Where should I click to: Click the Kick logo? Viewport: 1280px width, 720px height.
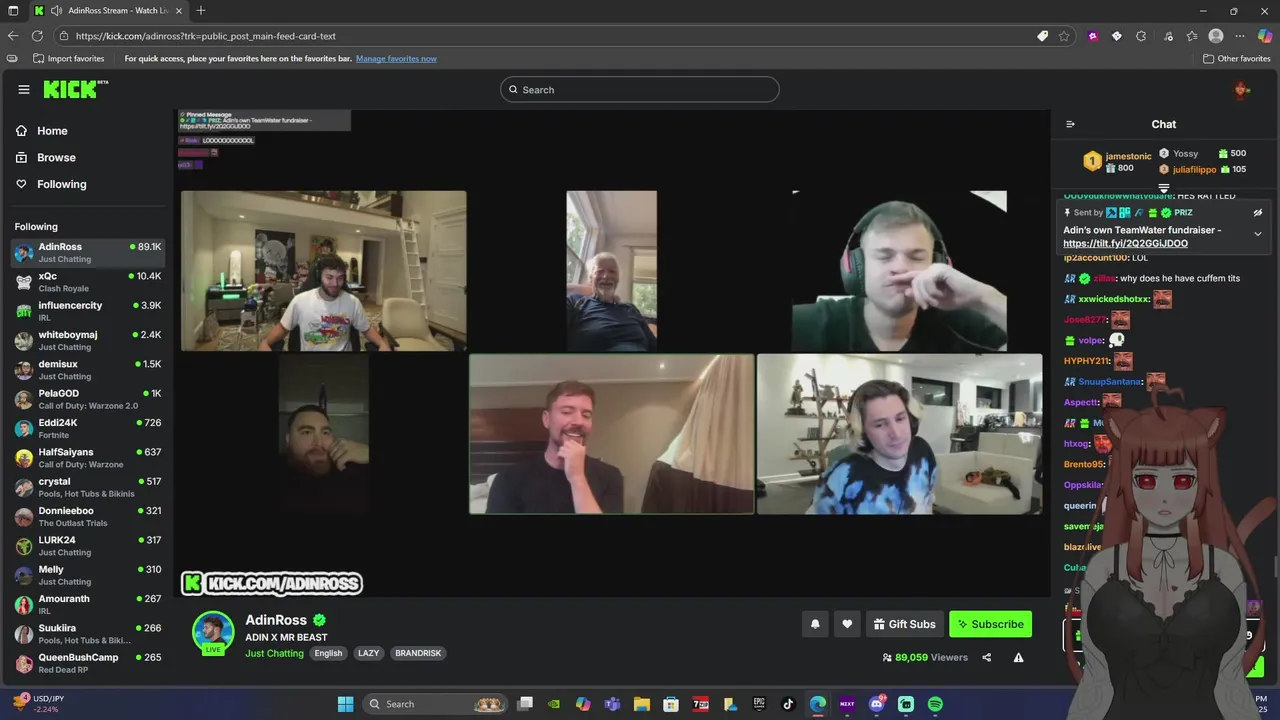(75, 89)
